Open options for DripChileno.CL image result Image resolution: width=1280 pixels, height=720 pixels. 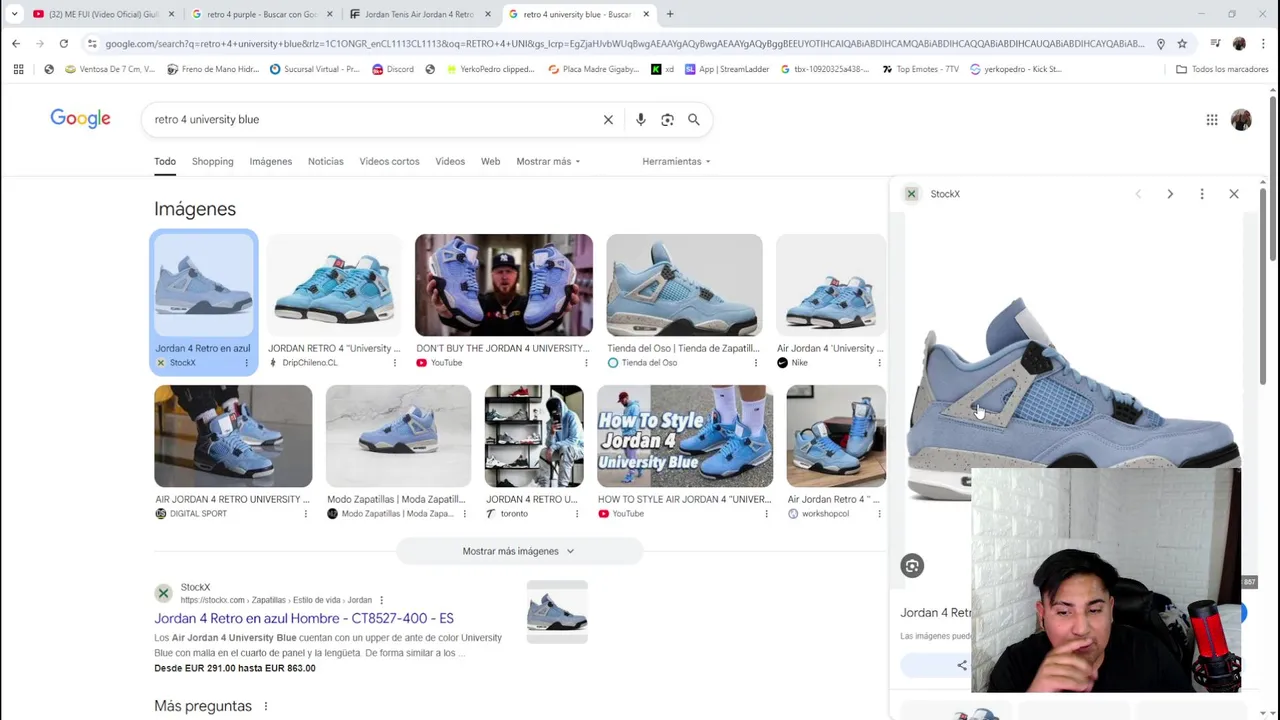(x=395, y=363)
